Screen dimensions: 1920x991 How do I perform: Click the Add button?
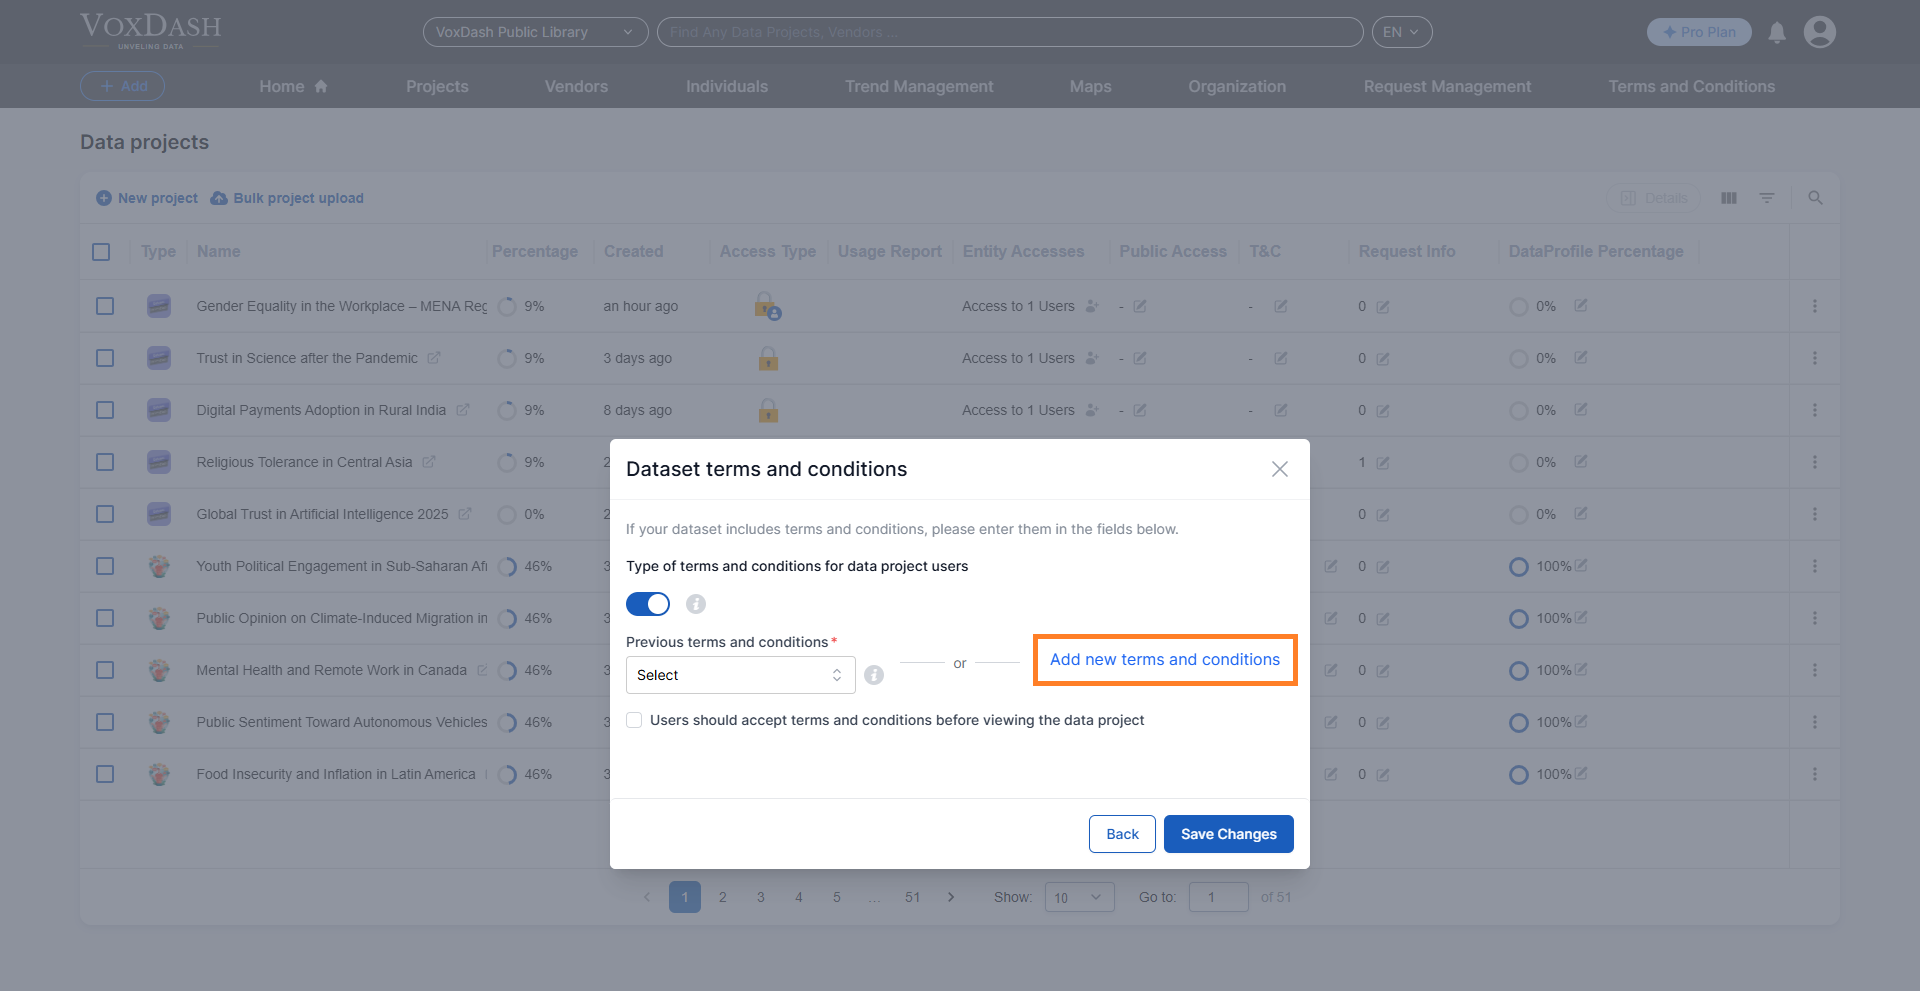point(122,86)
